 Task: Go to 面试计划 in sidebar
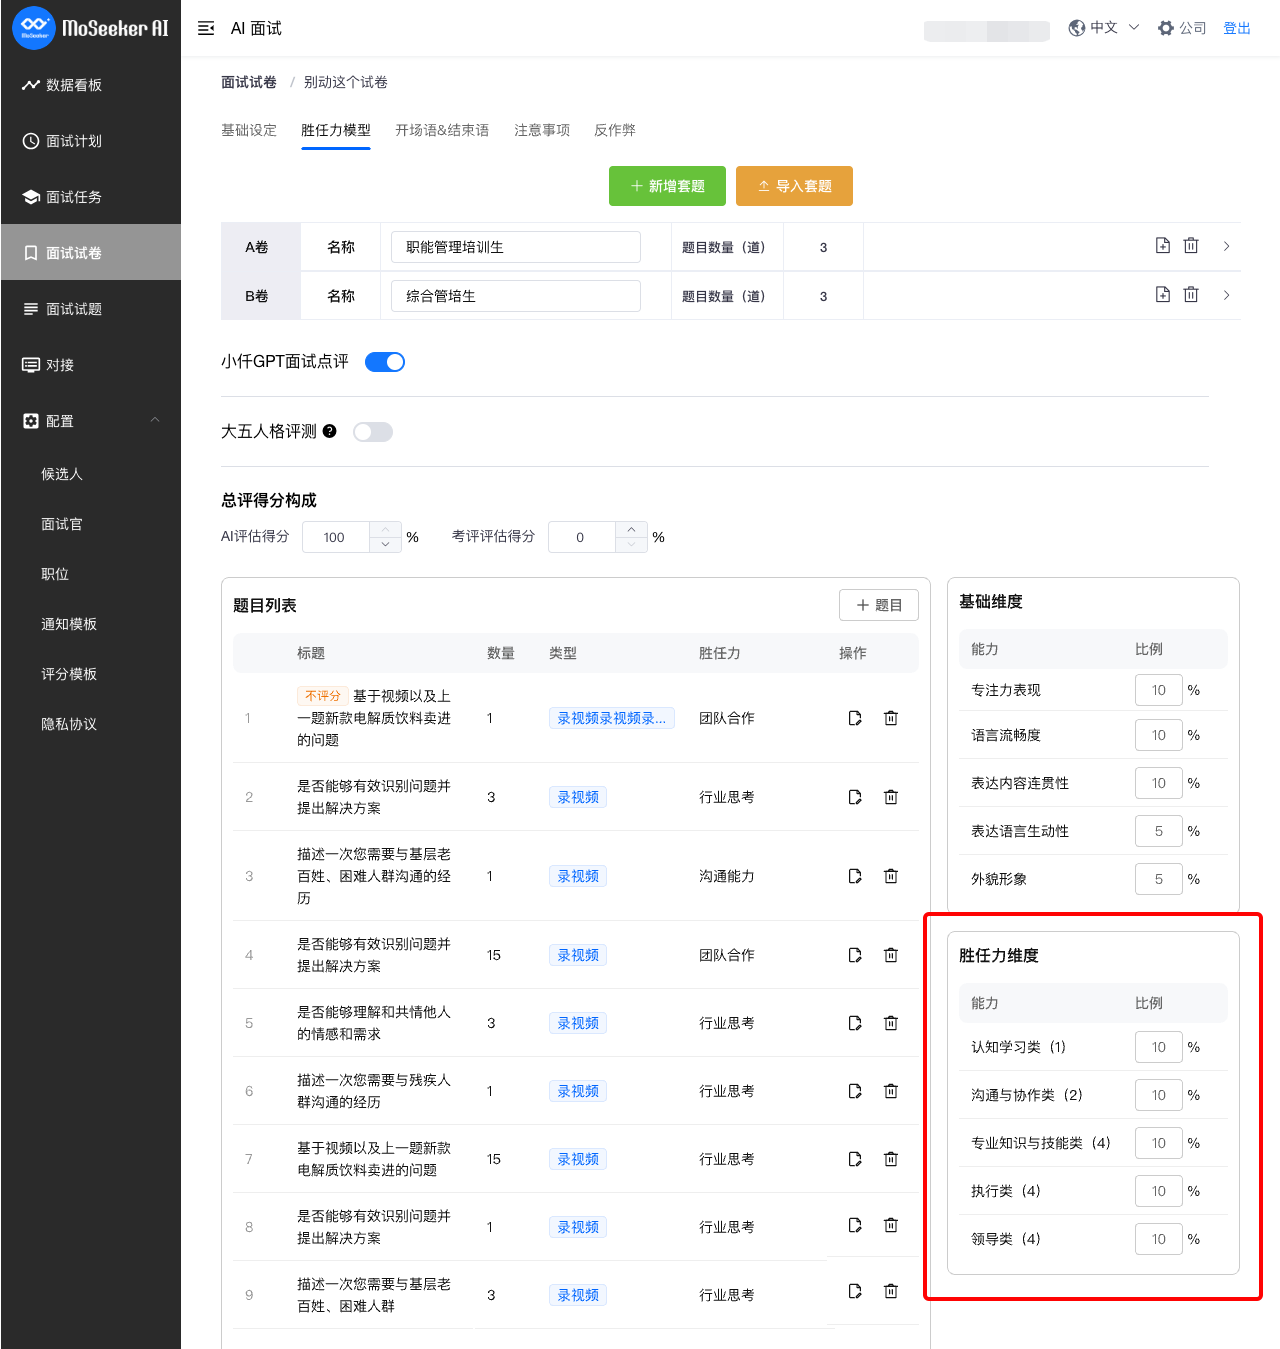point(90,141)
